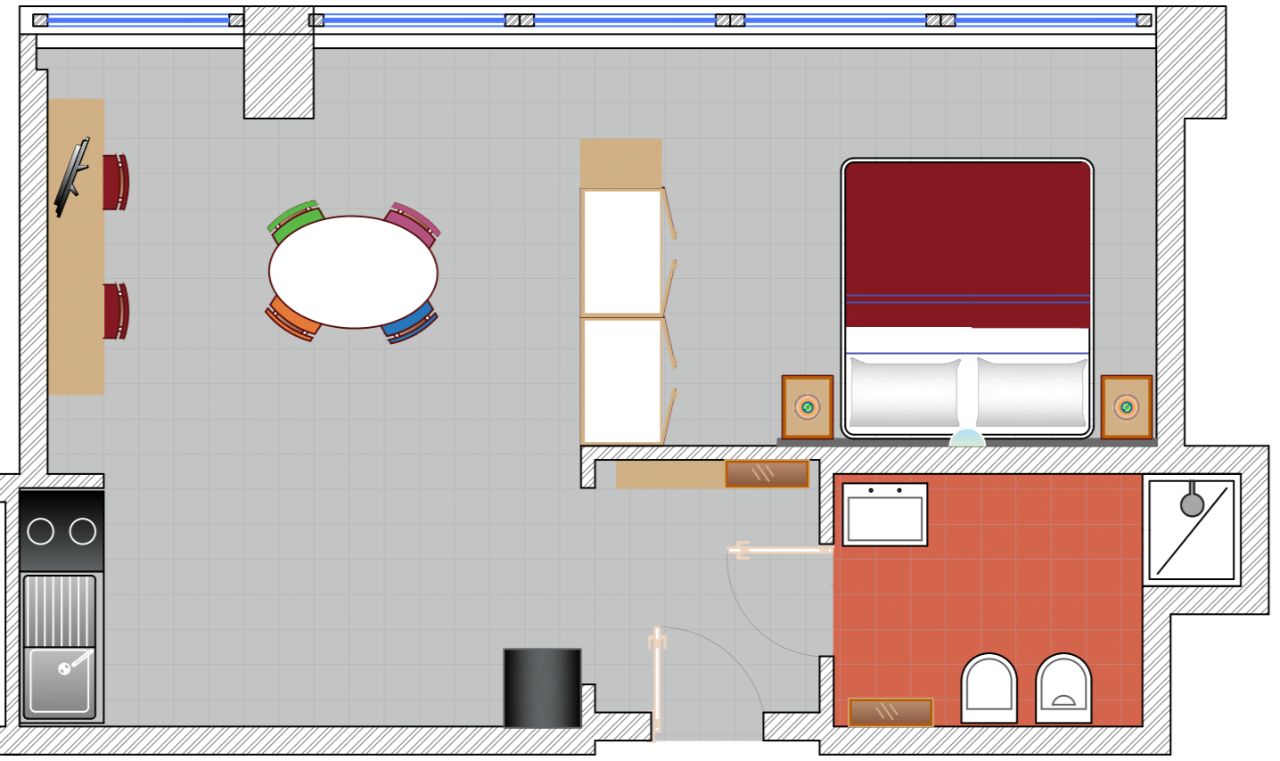This screenshot has height=761, width=1280.
Task: Select the left pillow on the bed
Action: tap(904, 392)
